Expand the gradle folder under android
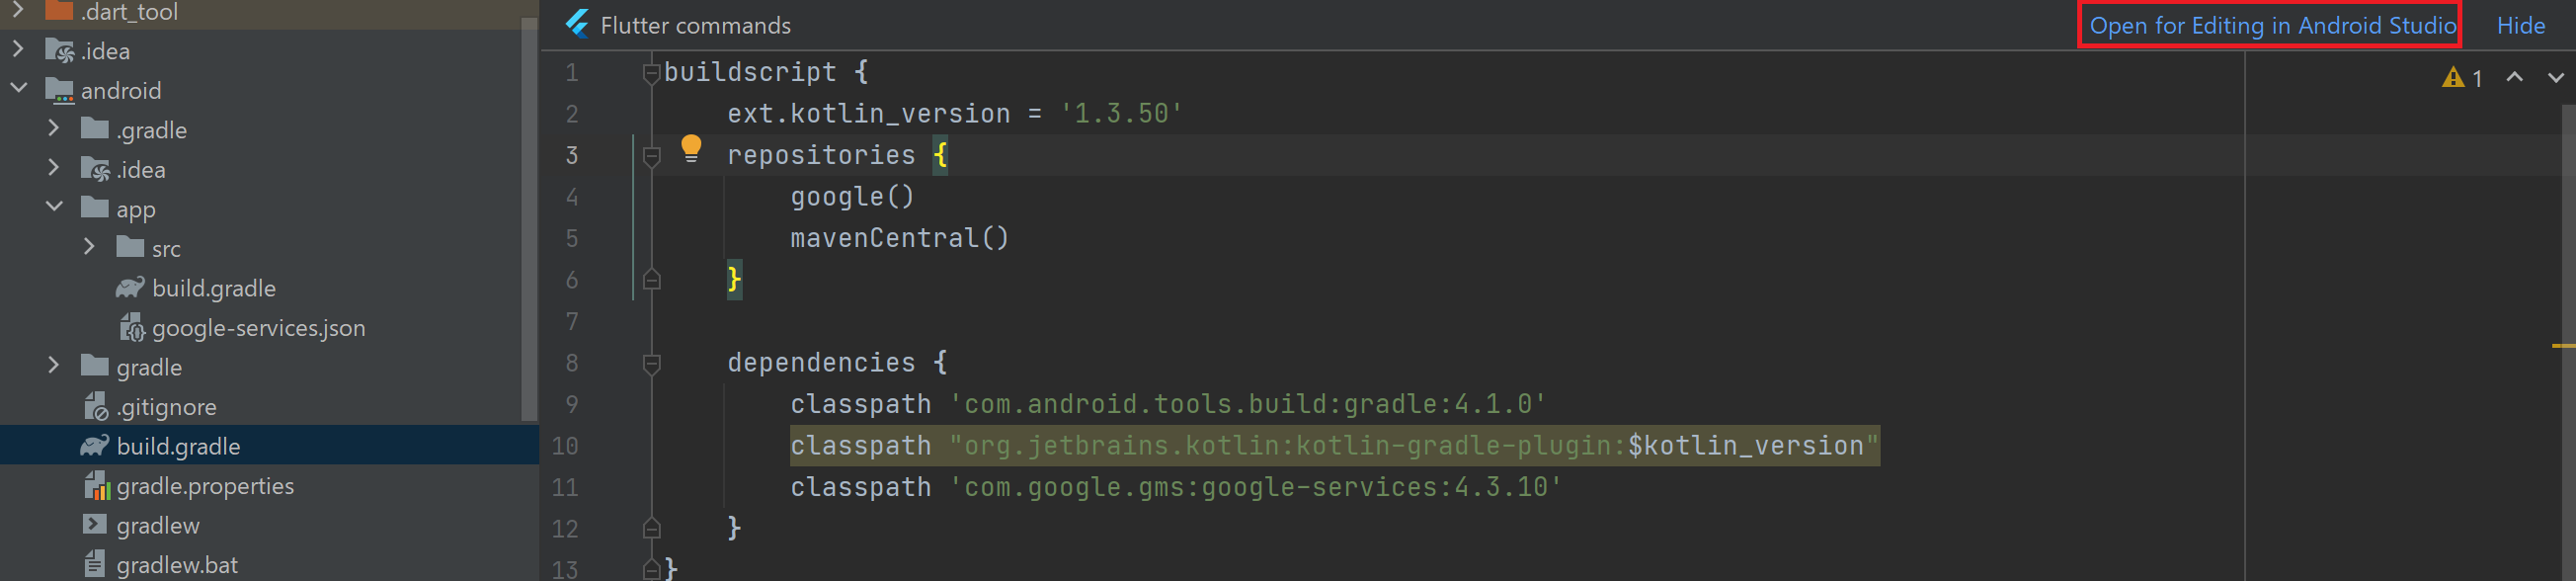Image resolution: width=2576 pixels, height=581 pixels. coord(54,366)
